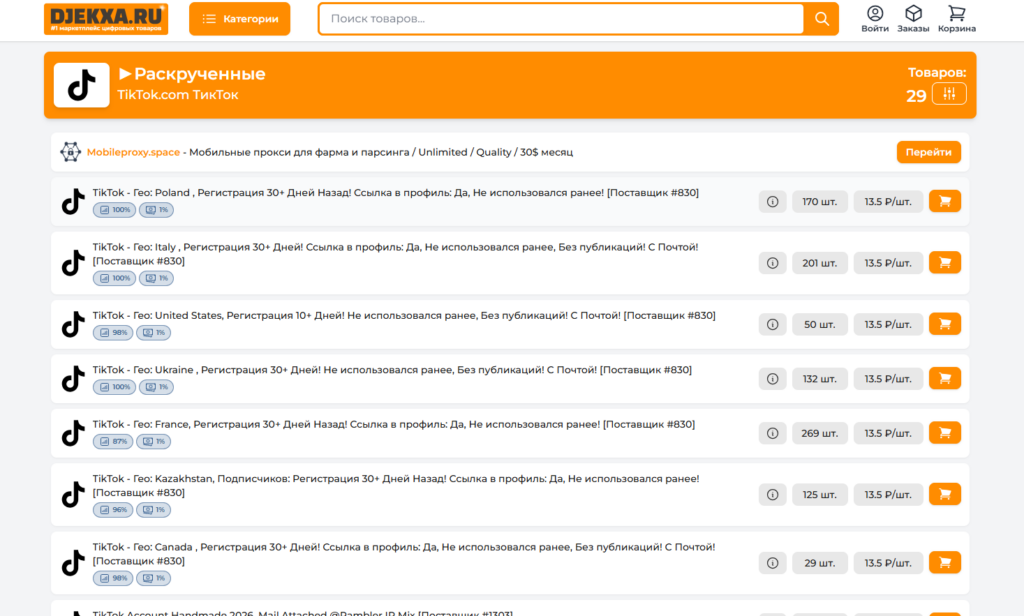Open info for the Italy TikTok listing
1024x616 pixels.
tap(773, 263)
